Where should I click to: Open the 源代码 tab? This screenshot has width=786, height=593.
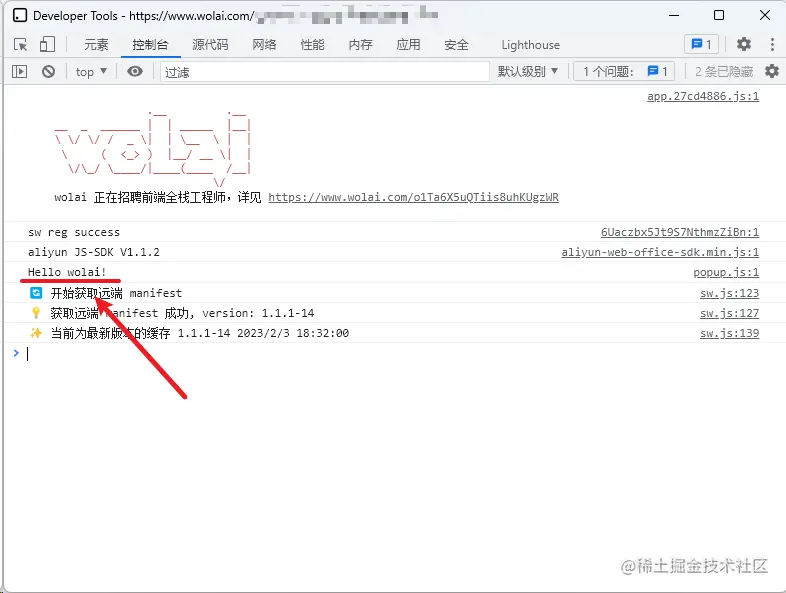coord(210,45)
